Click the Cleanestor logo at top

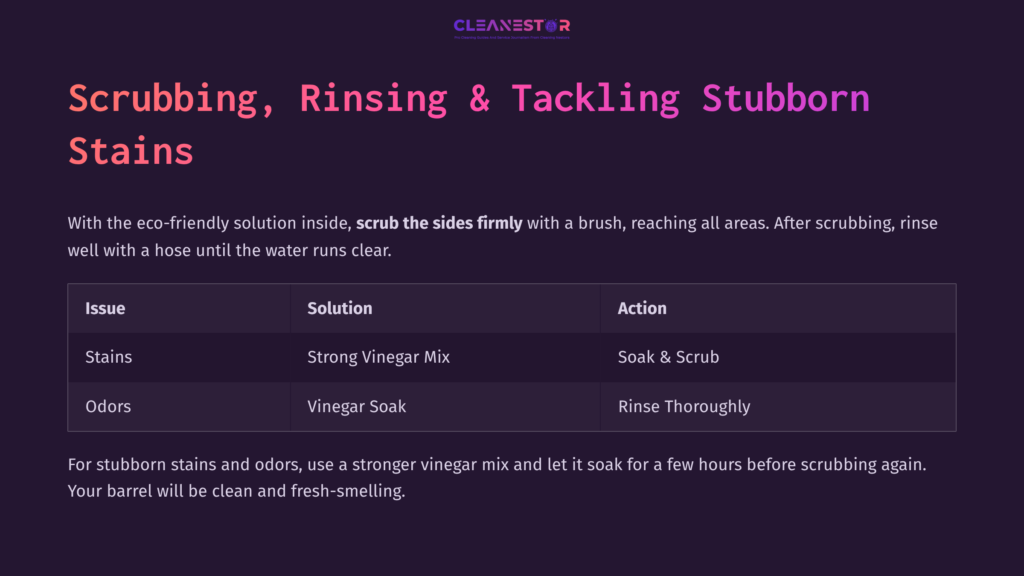(511, 26)
